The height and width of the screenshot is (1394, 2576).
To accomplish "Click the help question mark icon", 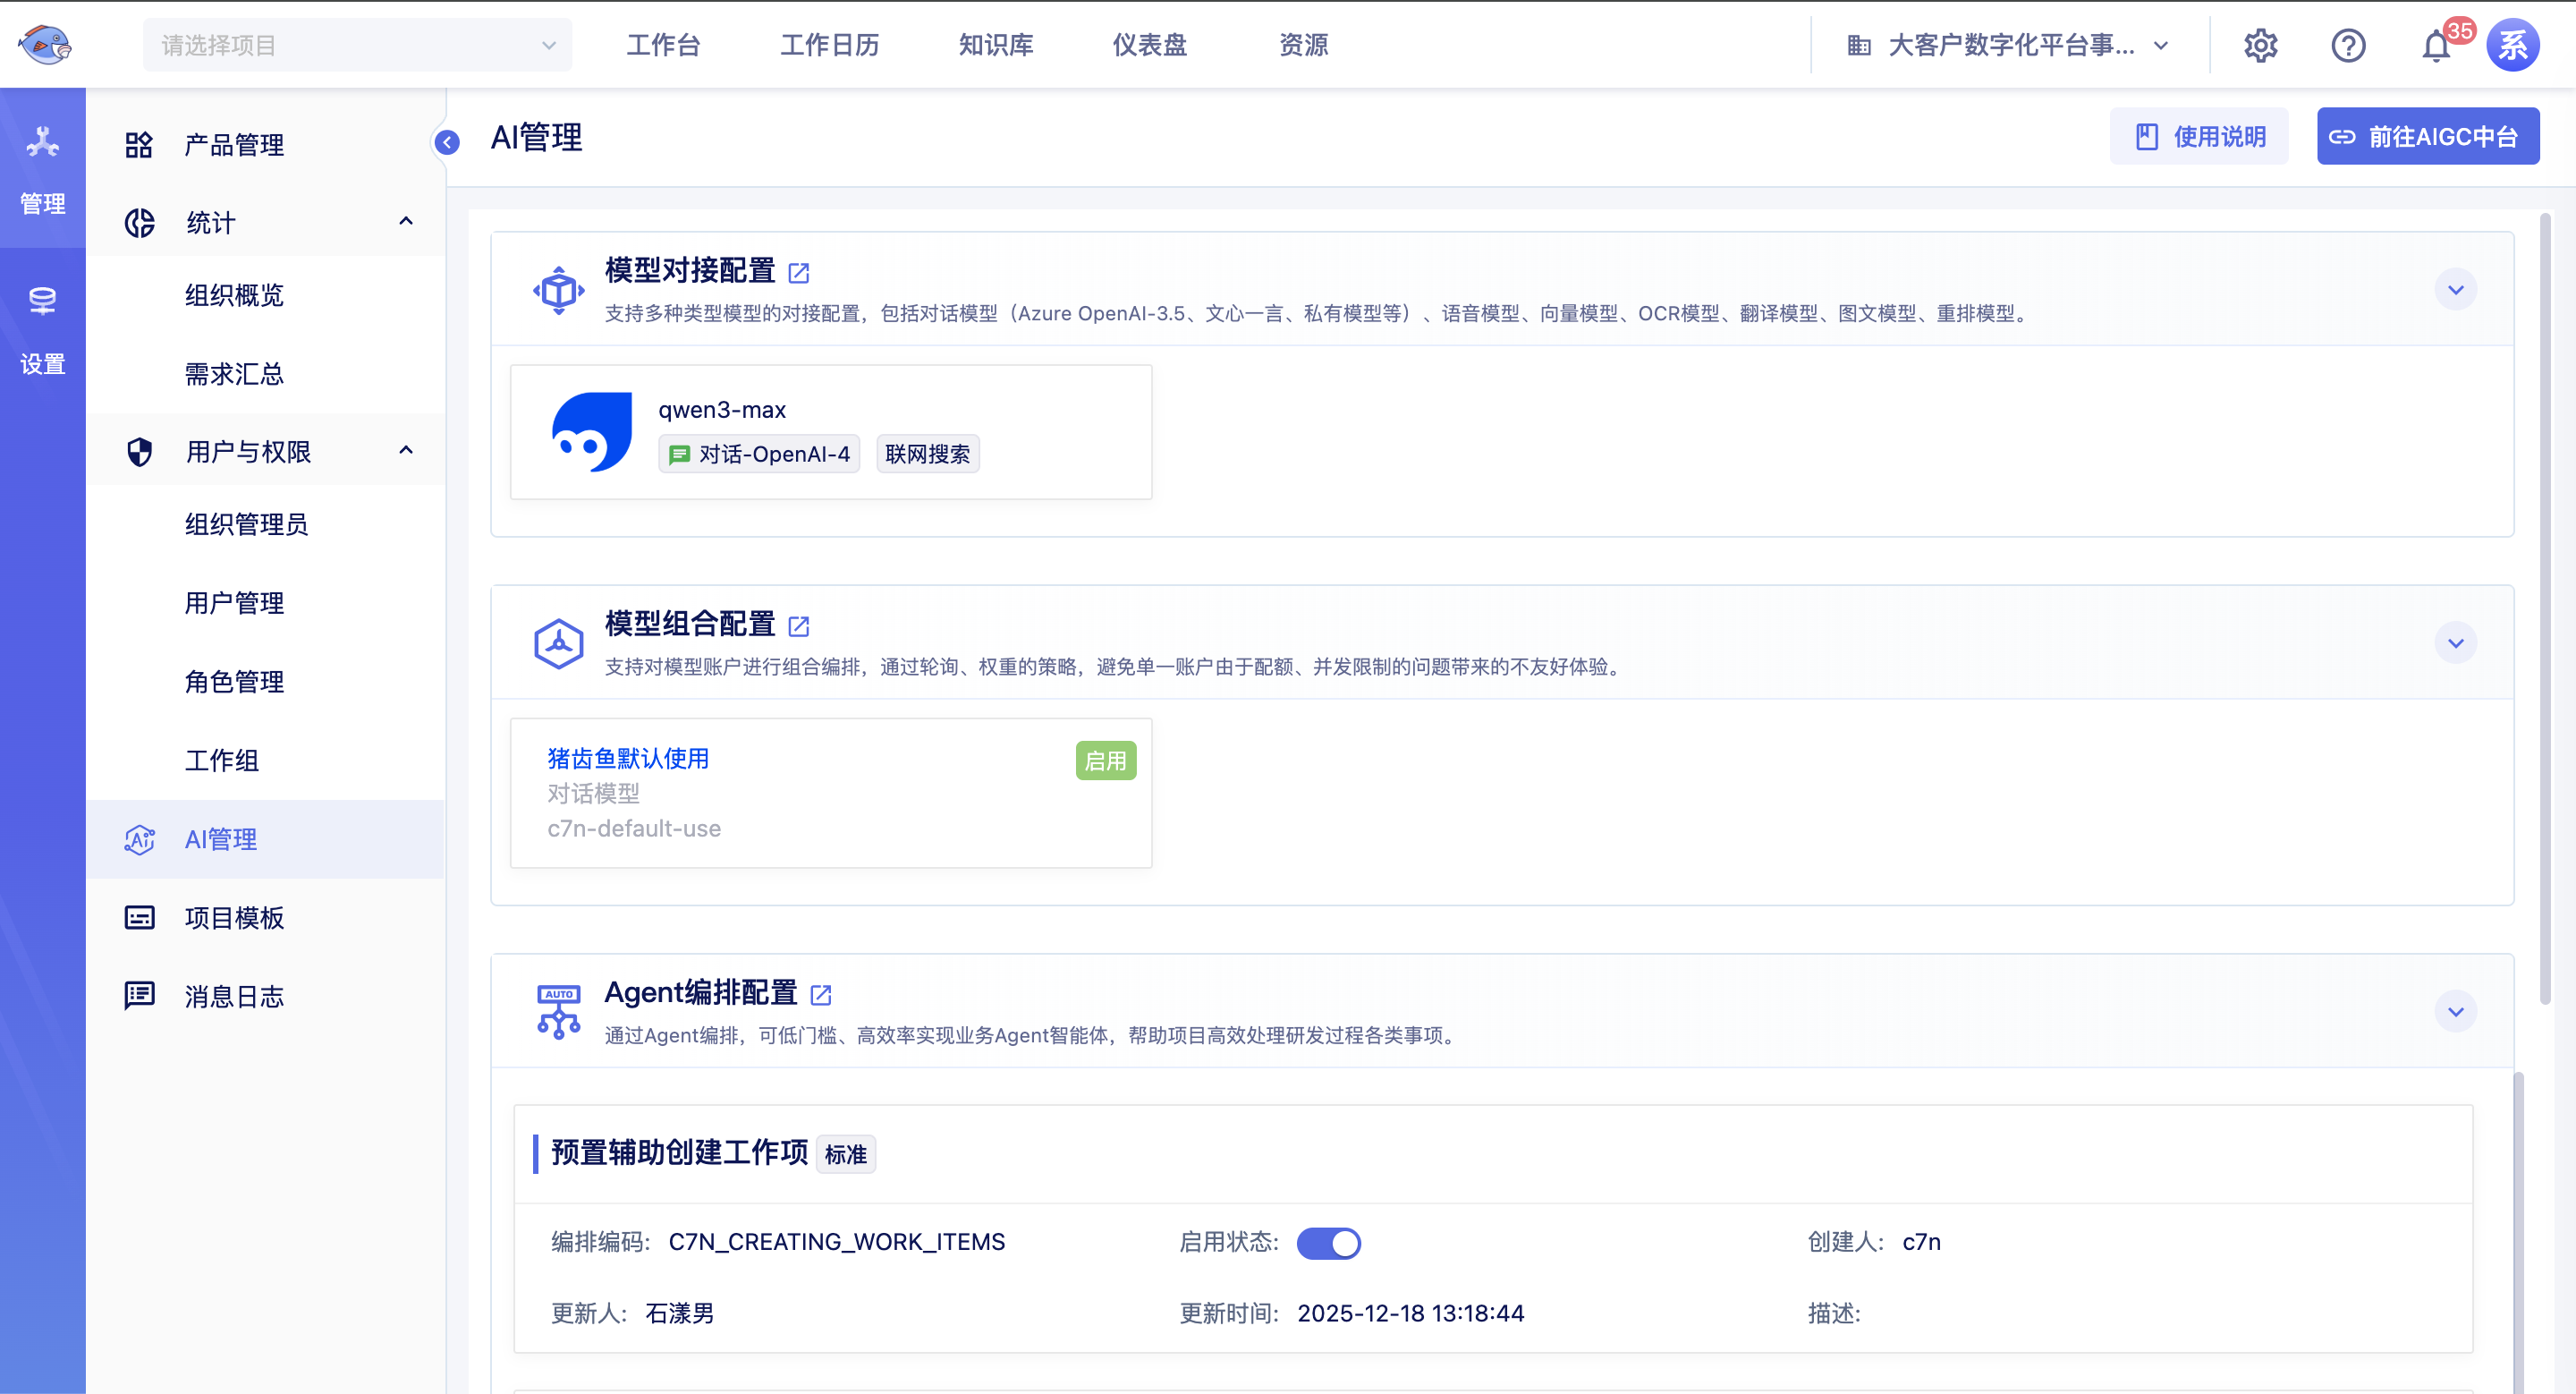I will pyautogui.click(x=2348, y=45).
